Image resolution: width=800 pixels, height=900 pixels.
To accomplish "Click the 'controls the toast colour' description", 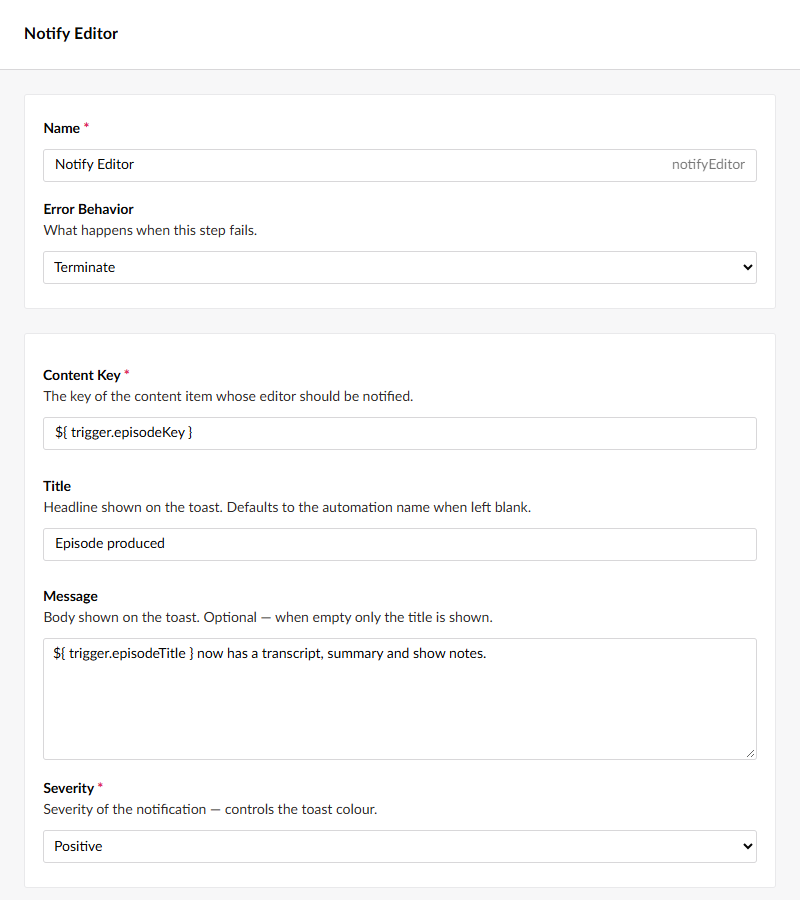I will (211, 809).
